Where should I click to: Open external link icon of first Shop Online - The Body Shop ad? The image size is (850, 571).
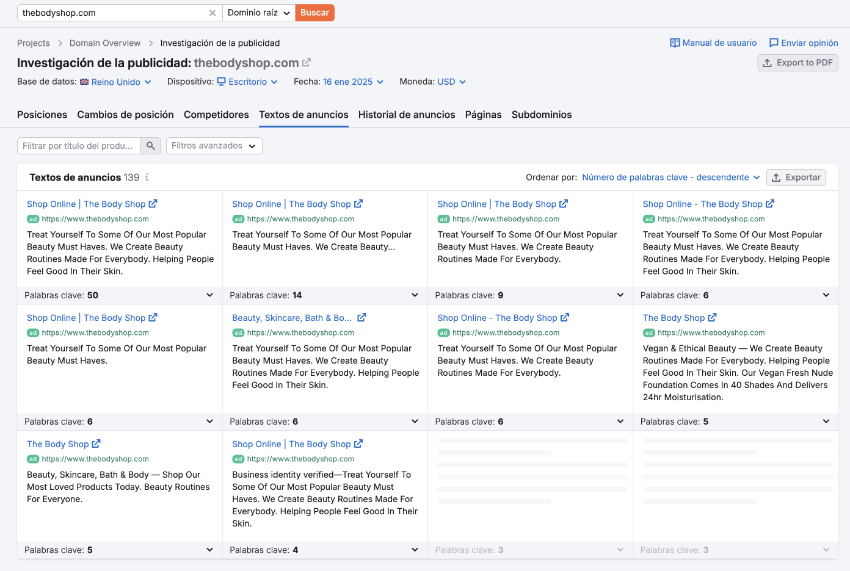click(770, 204)
